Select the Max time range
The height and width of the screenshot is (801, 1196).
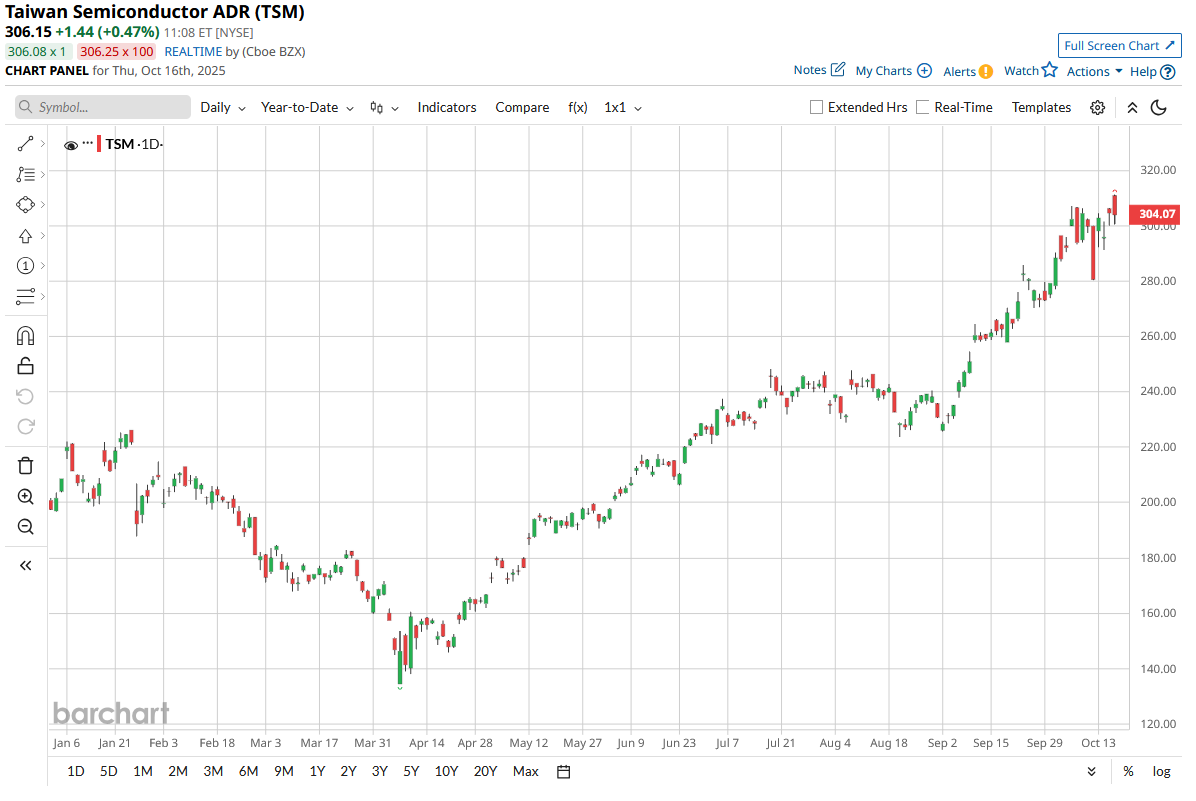[x=526, y=772]
